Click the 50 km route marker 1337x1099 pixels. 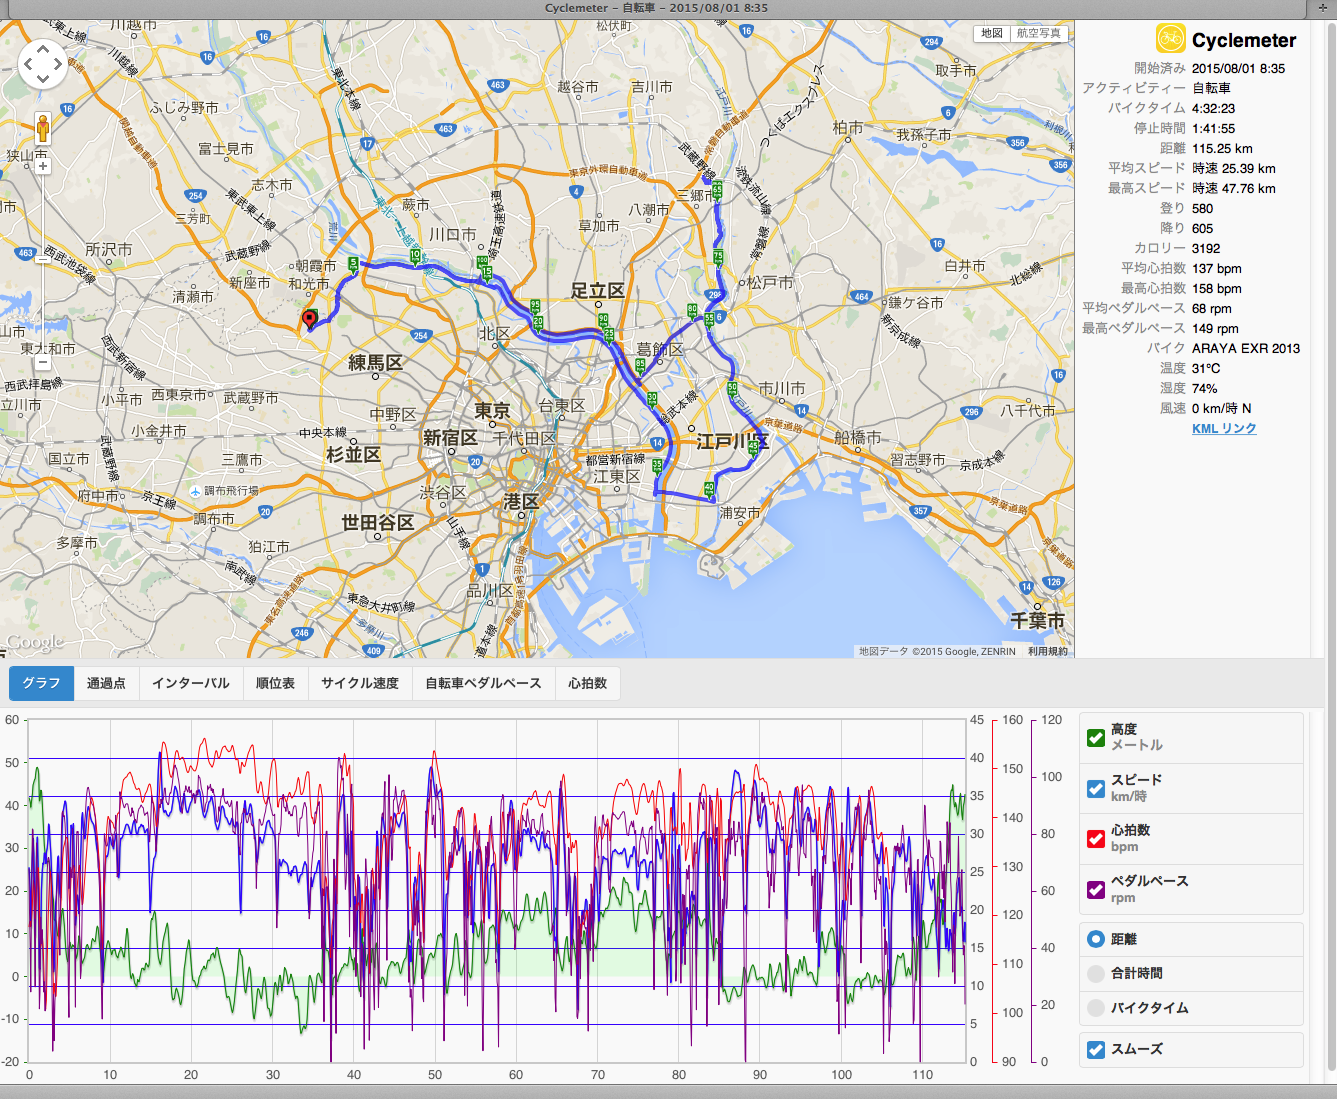[x=732, y=390]
